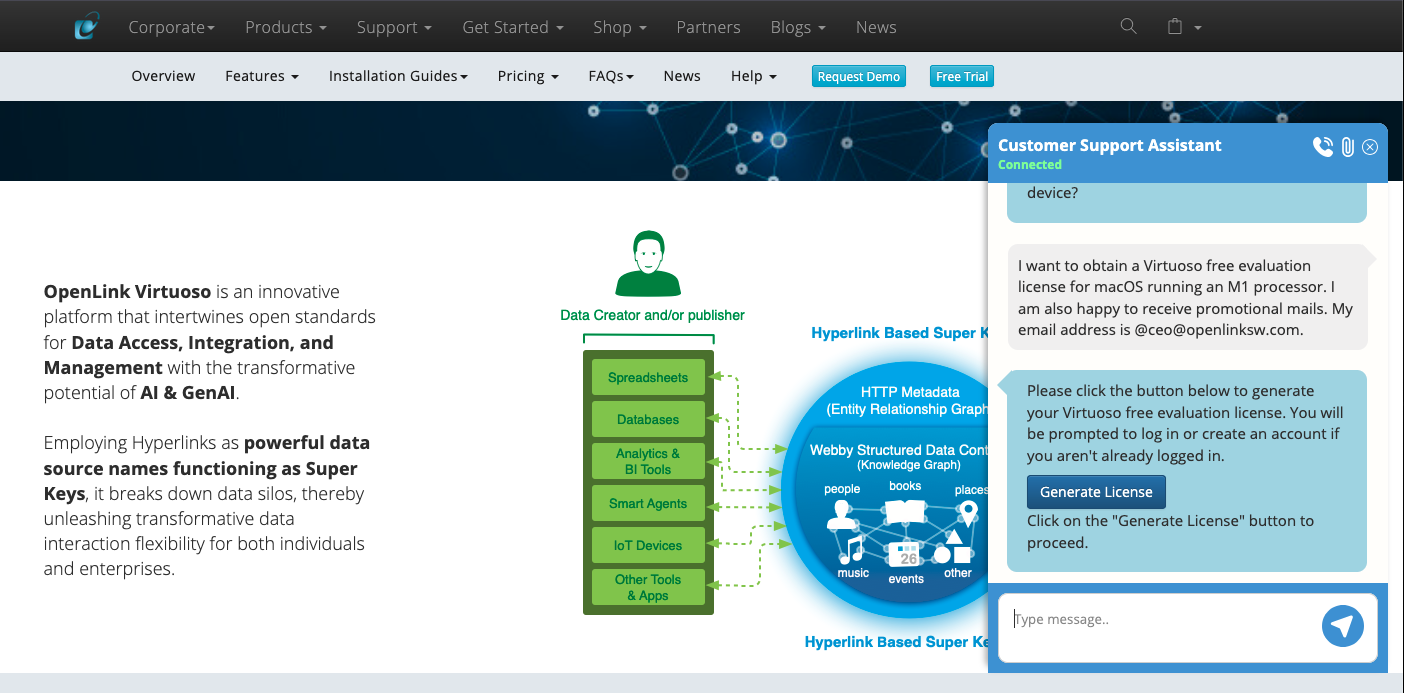The width and height of the screenshot is (1404, 693).
Task: Open the site search magnifier icon
Action: [1129, 27]
